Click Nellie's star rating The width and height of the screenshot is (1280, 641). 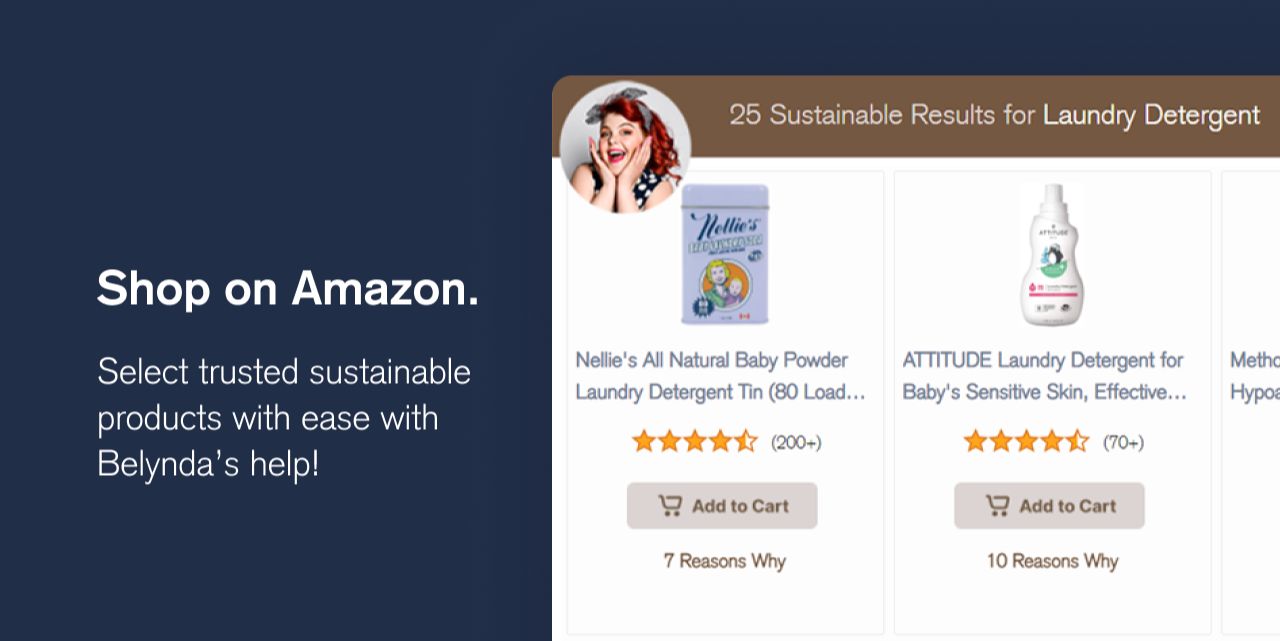[x=695, y=441]
